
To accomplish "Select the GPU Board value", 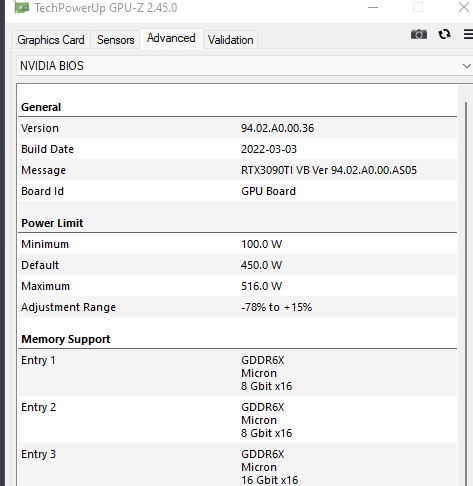I will coord(268,191).
